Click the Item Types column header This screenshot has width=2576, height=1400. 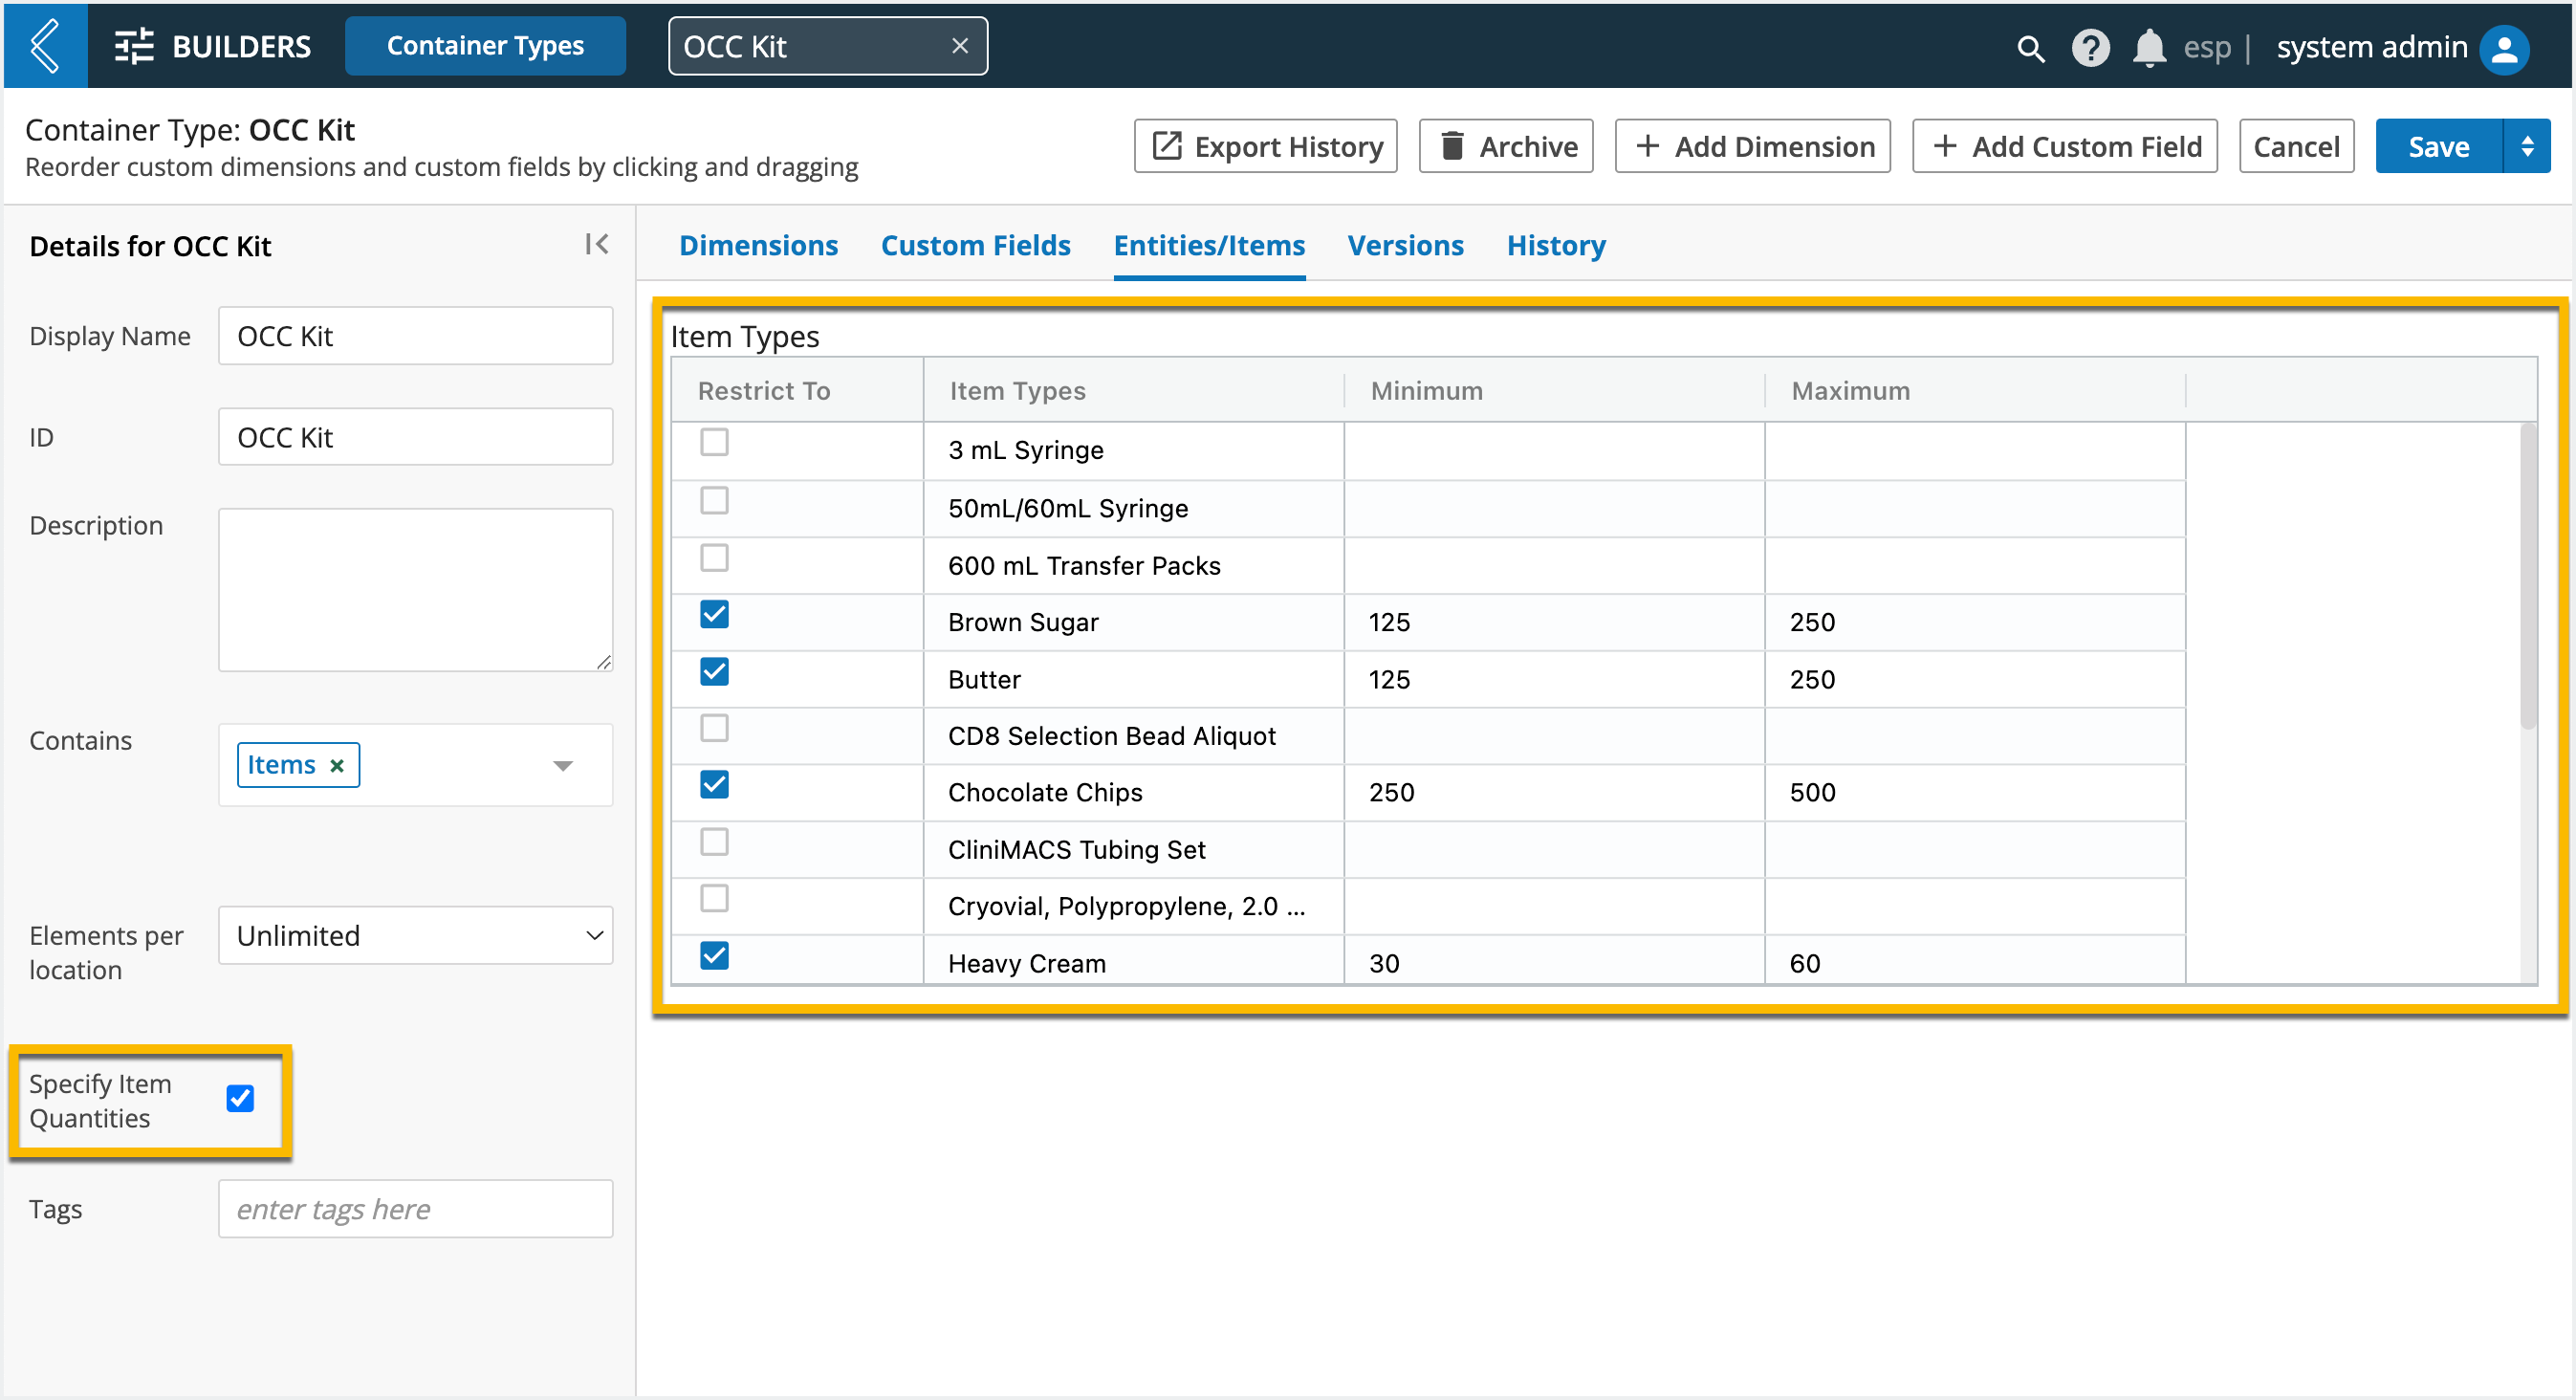(x=1134, y=390)
